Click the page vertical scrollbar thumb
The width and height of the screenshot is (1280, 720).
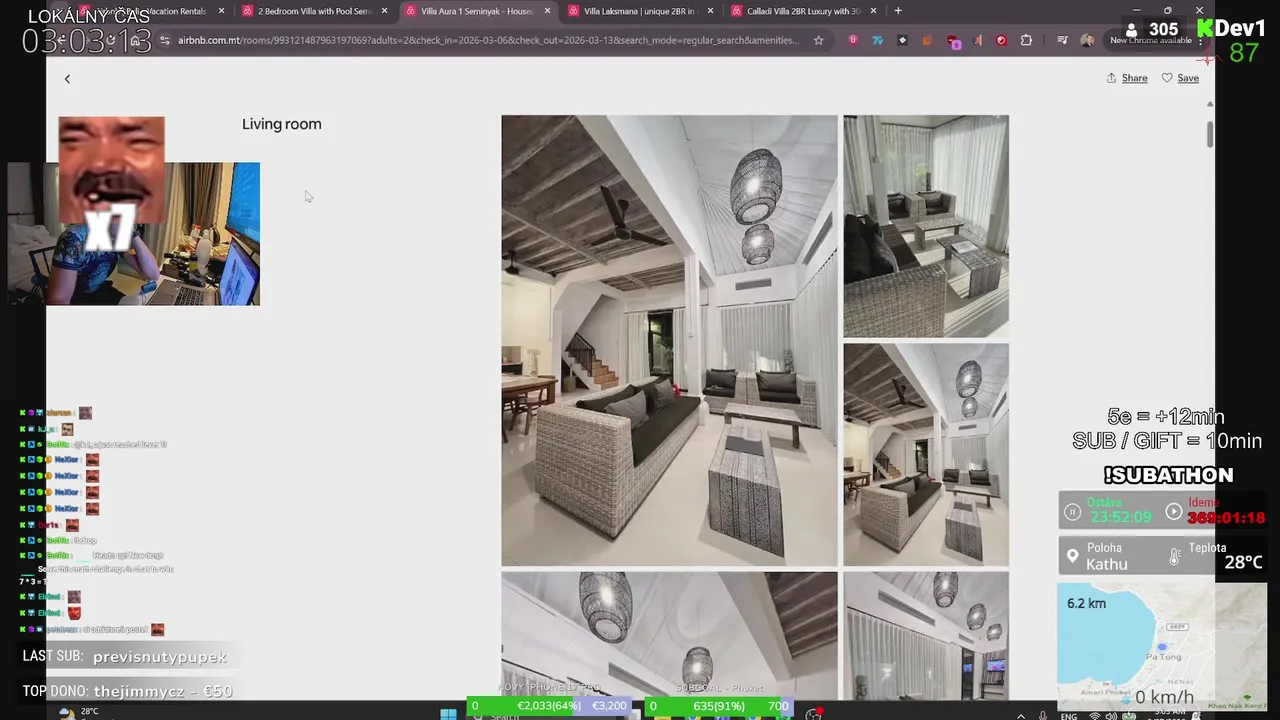[x=1209, y=133]
